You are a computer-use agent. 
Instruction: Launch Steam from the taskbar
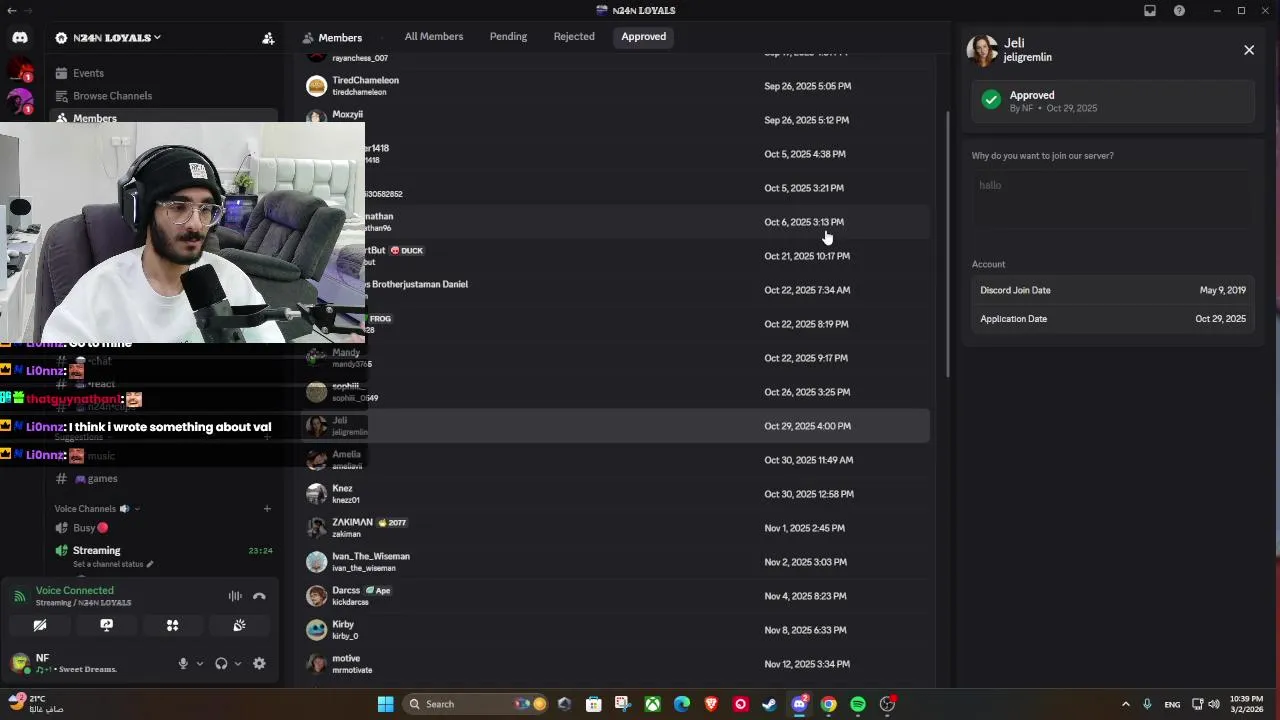(769, 704)
